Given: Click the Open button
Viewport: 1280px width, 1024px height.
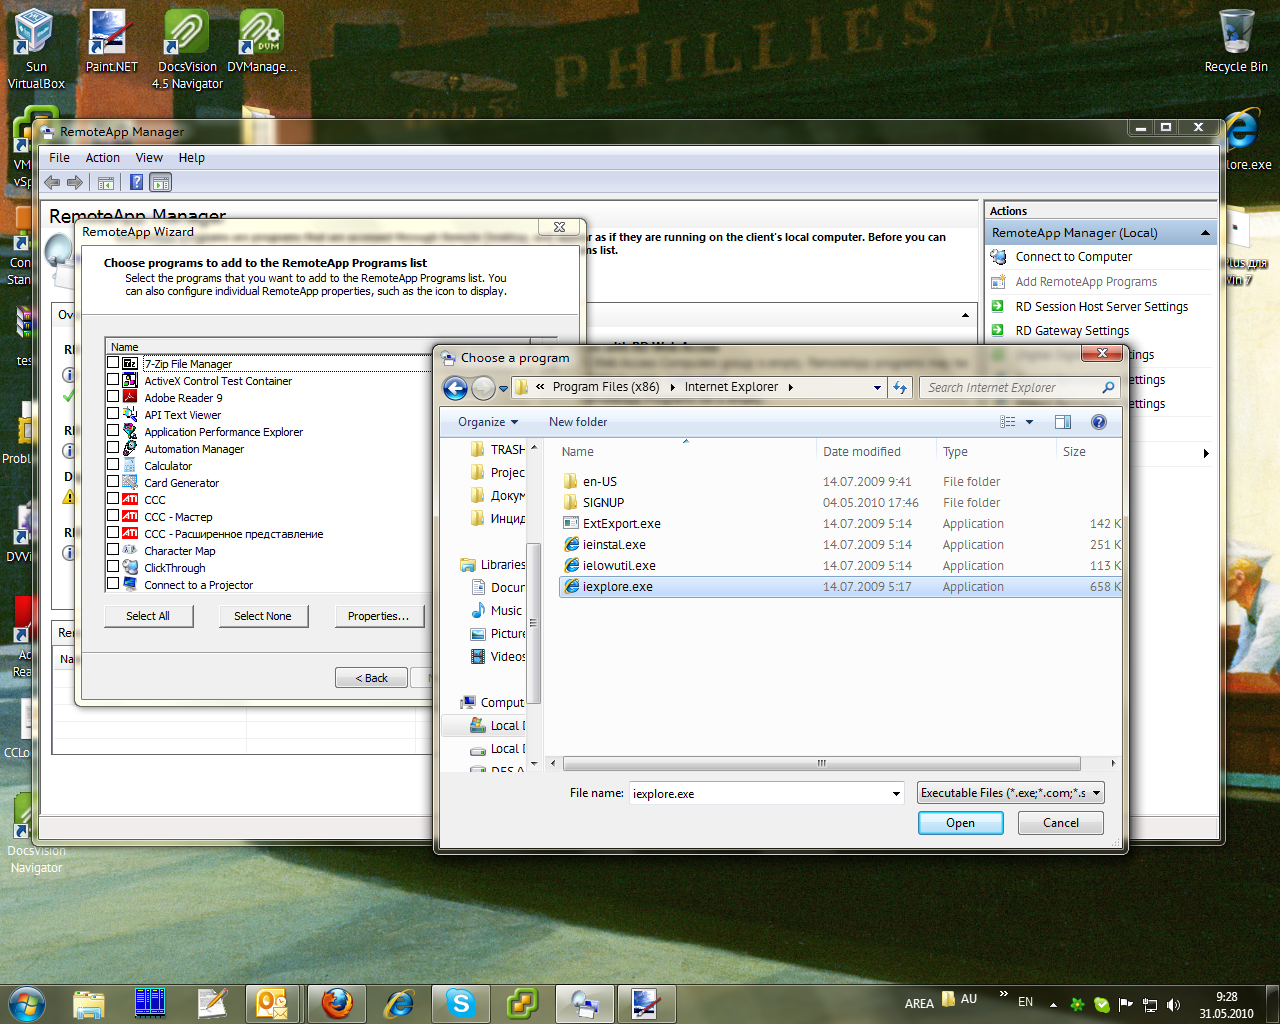Looking at the screenshot, I should click(x=960, y=823).
